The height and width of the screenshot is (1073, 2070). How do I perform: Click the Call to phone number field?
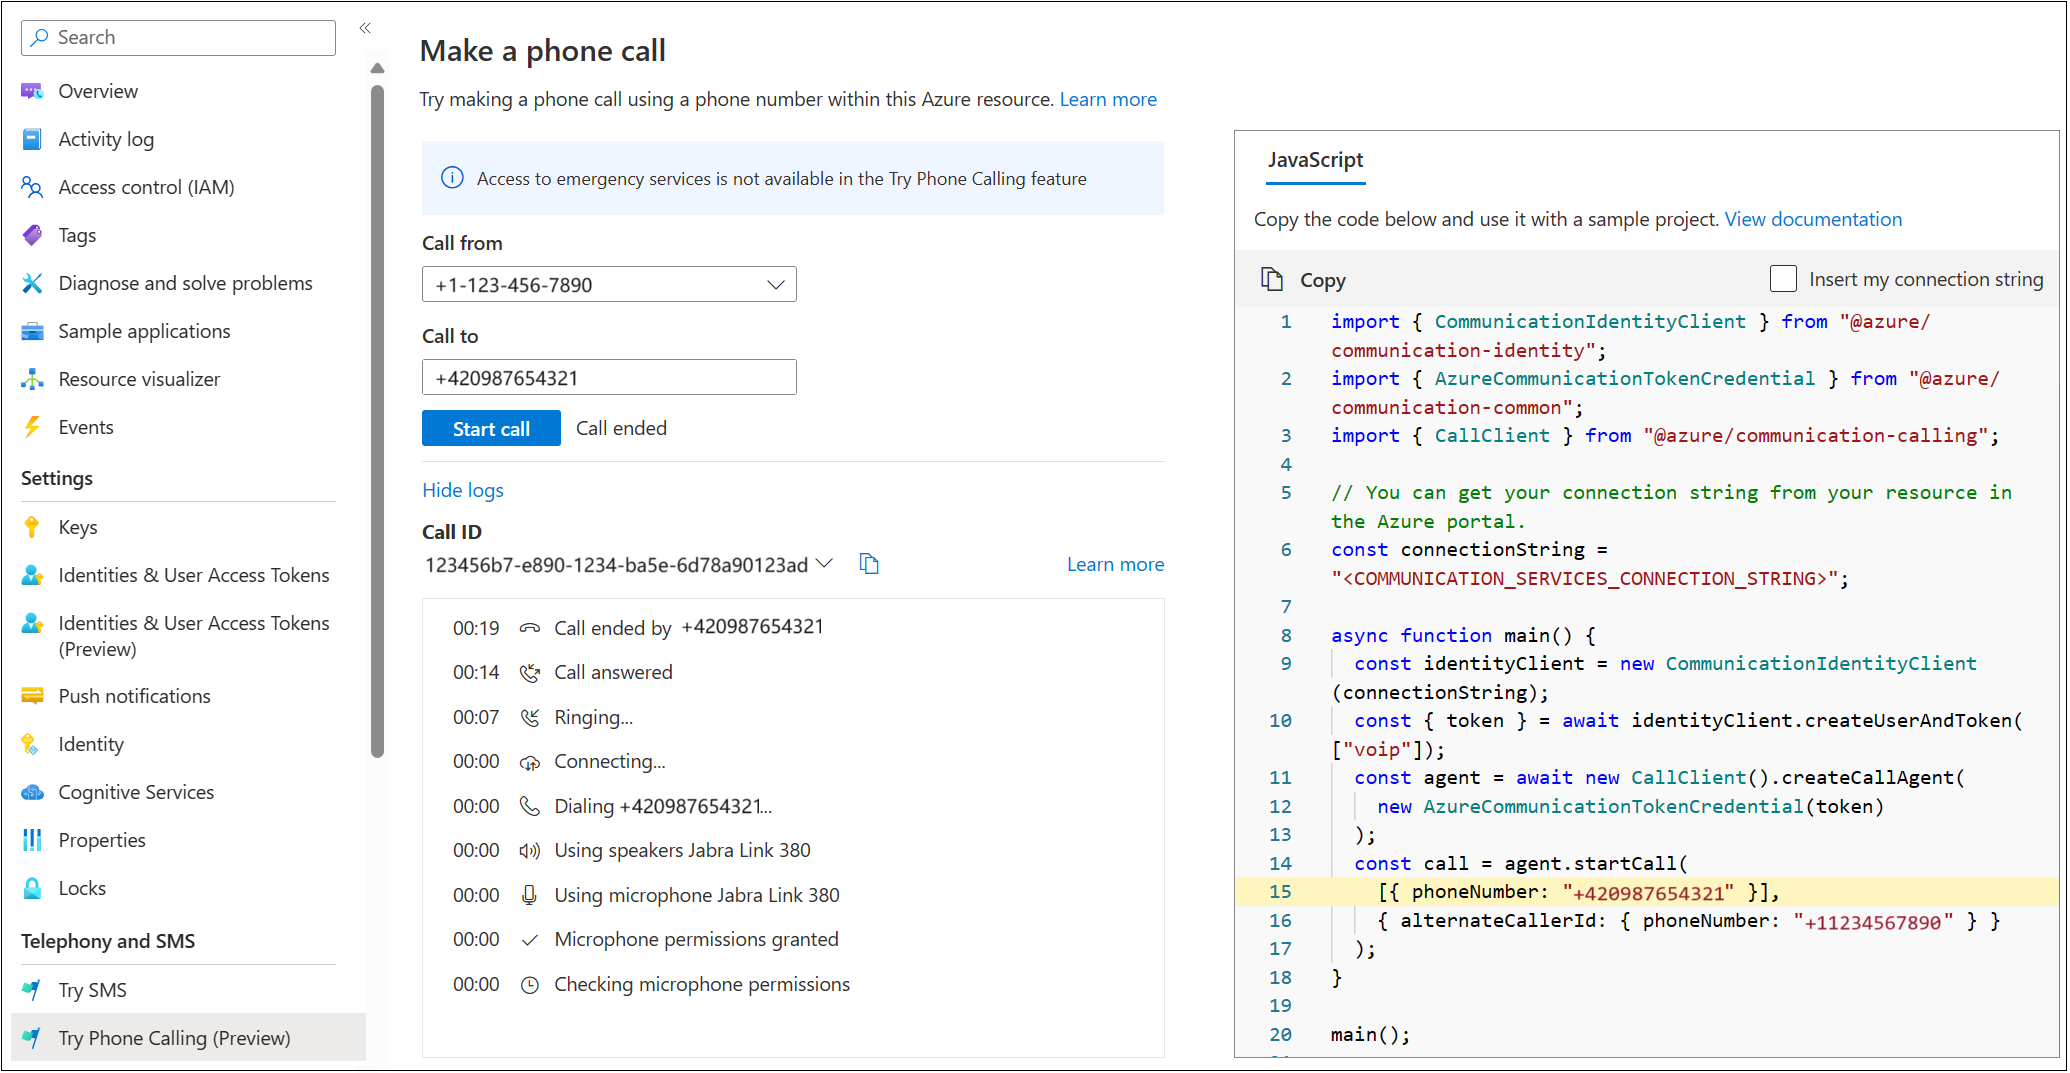coord(609,377)
